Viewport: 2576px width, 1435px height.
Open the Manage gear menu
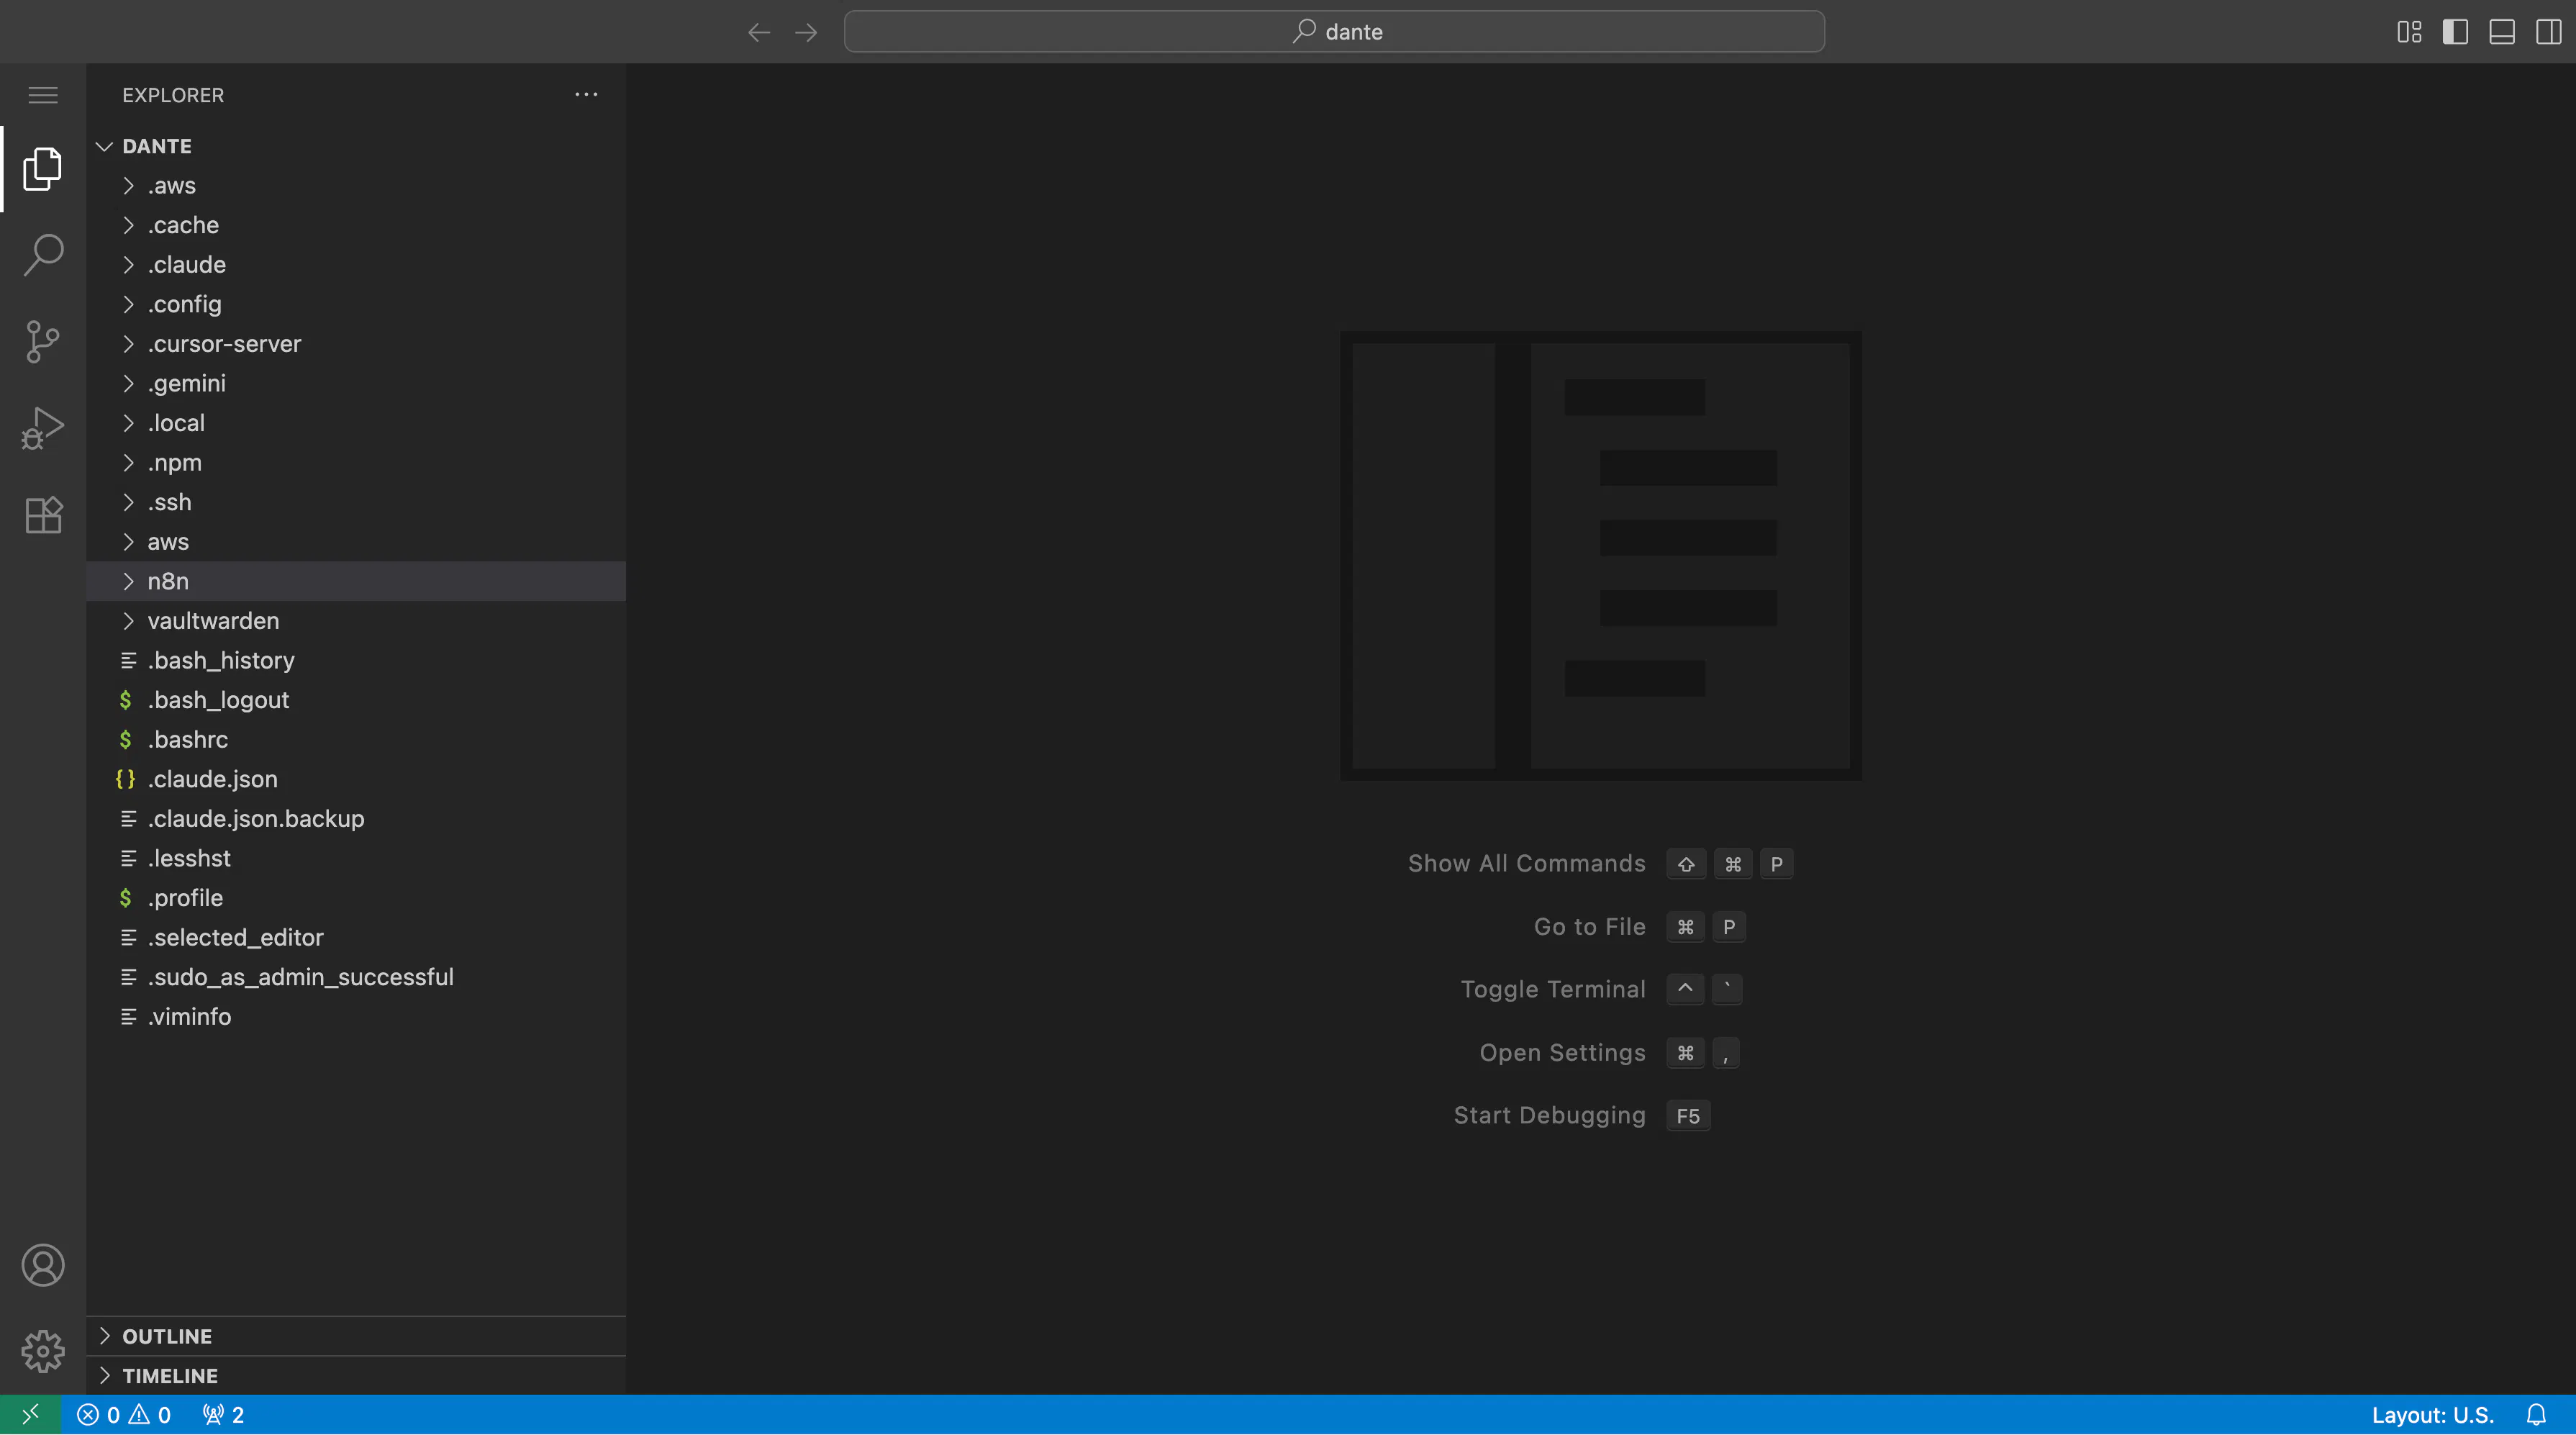(43, 1351)
